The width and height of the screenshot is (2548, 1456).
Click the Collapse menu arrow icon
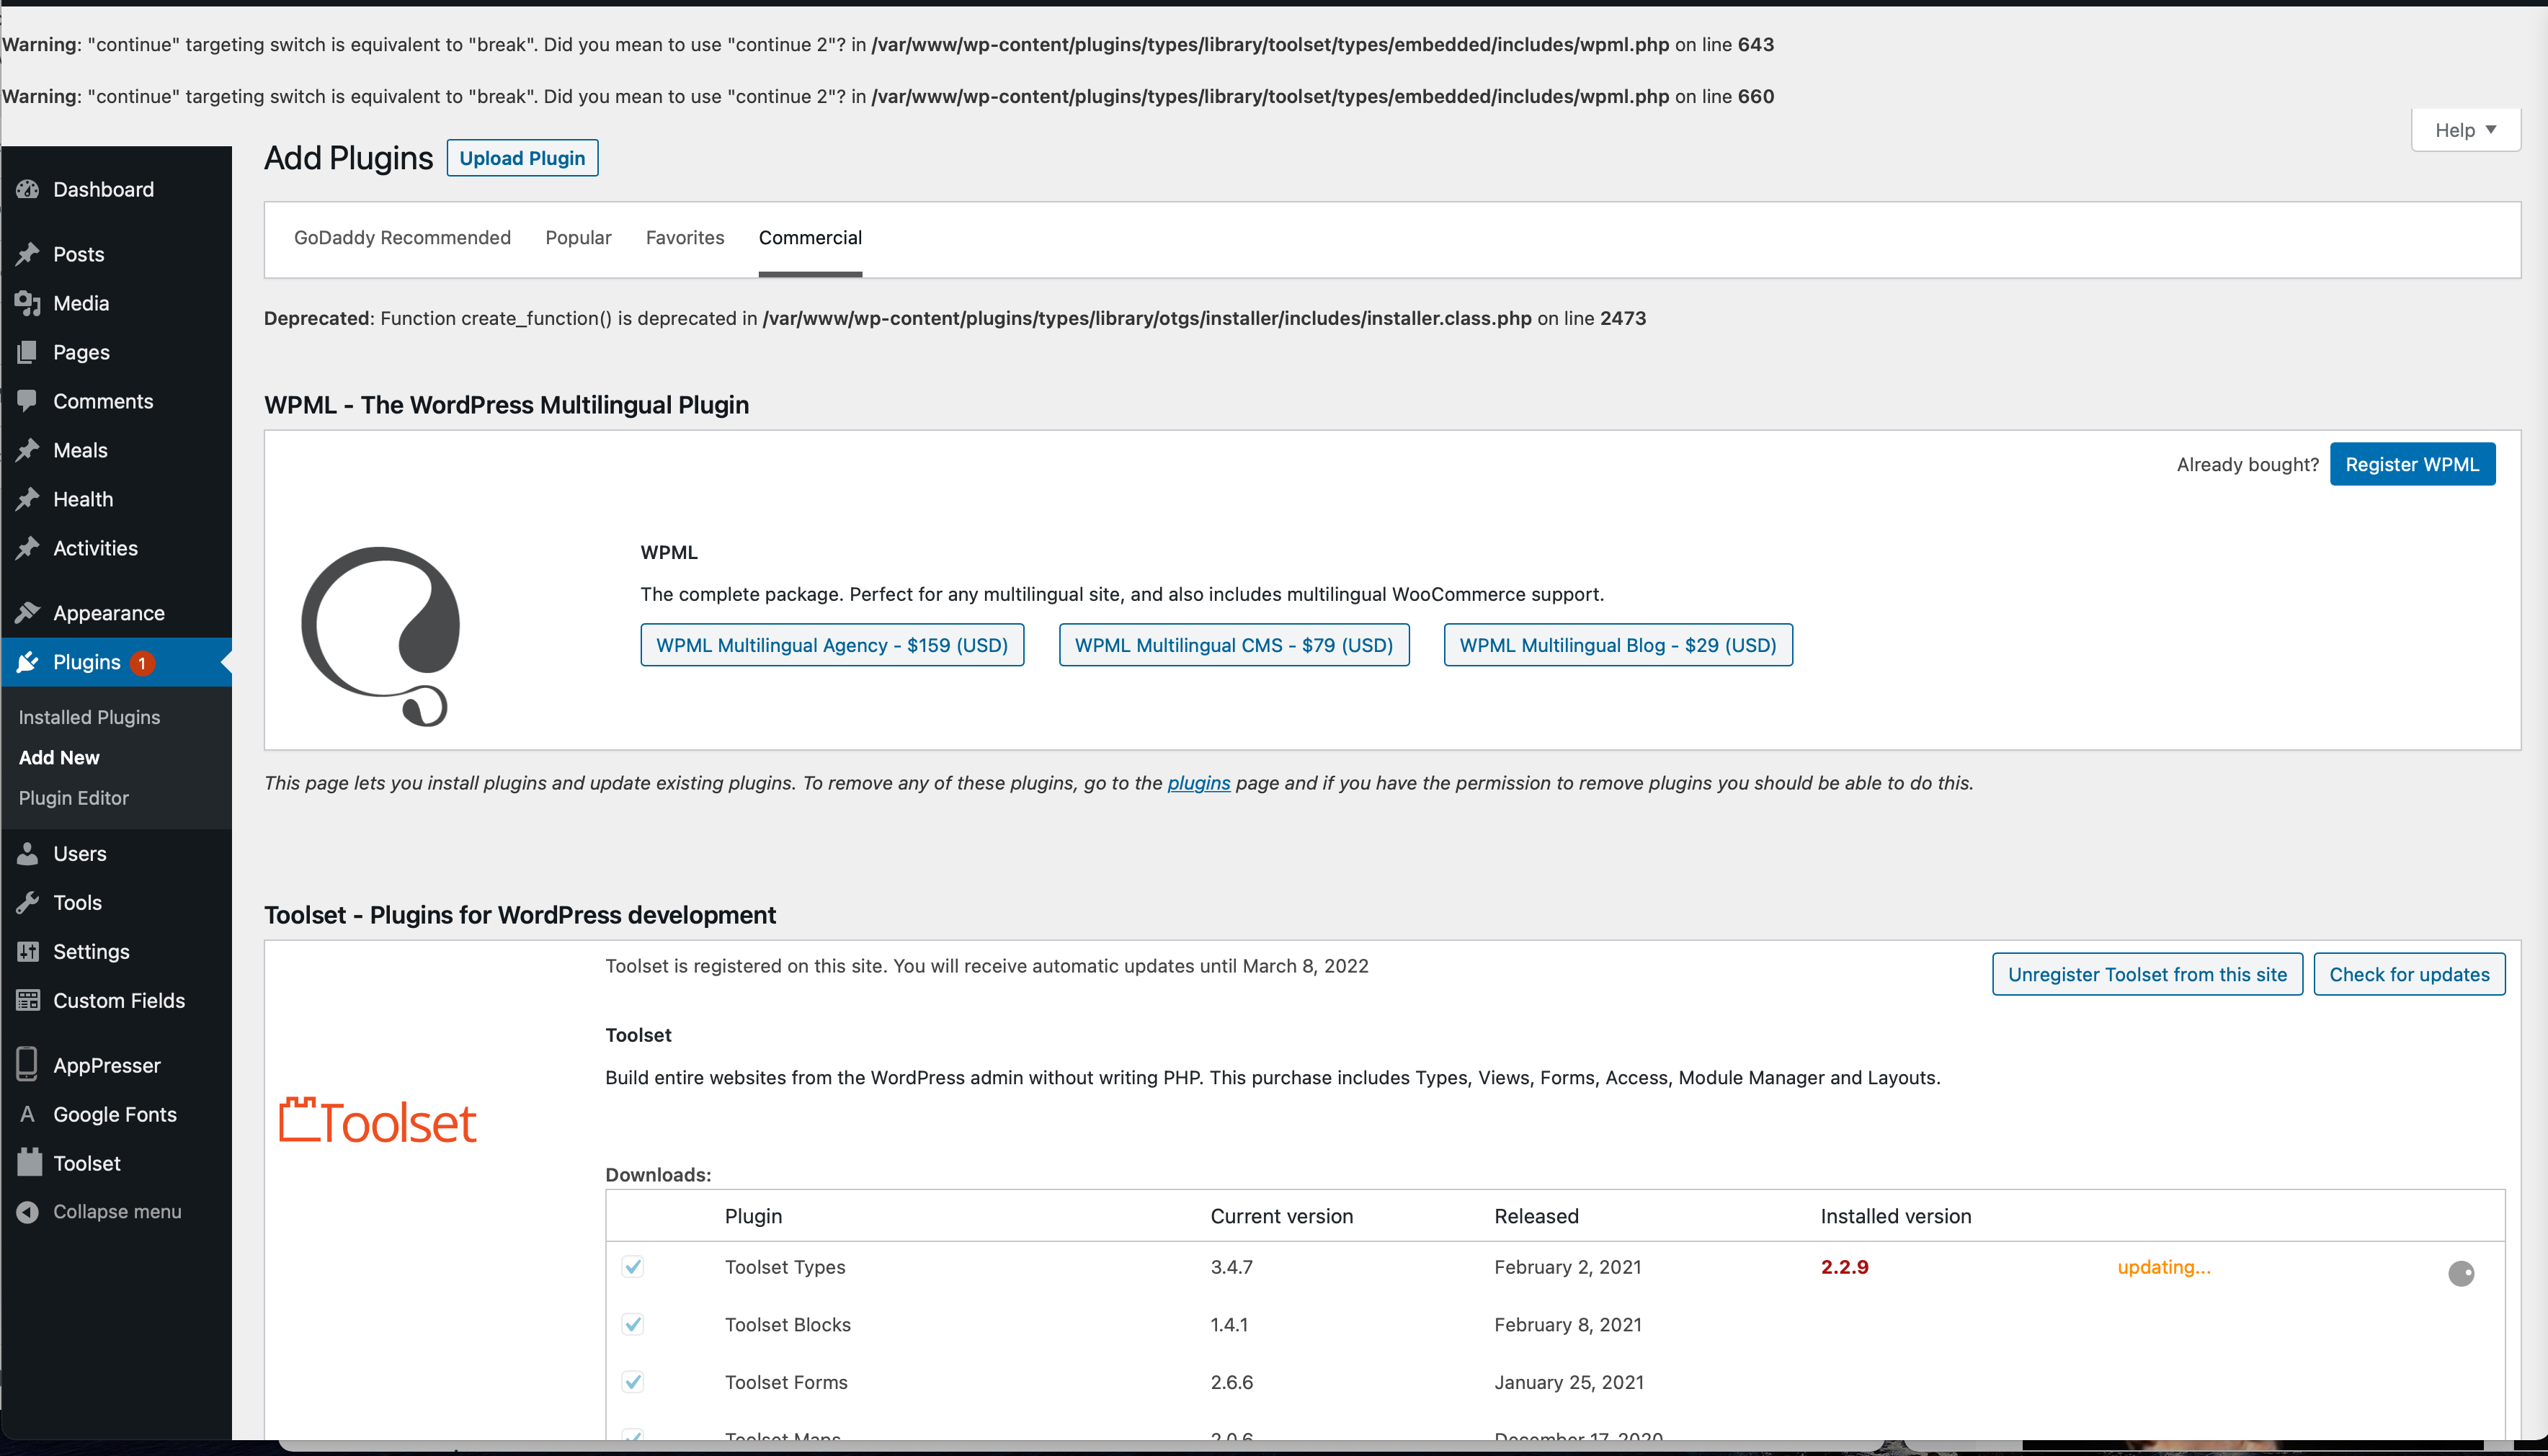pyautogui.click(x=27, y=1212)
